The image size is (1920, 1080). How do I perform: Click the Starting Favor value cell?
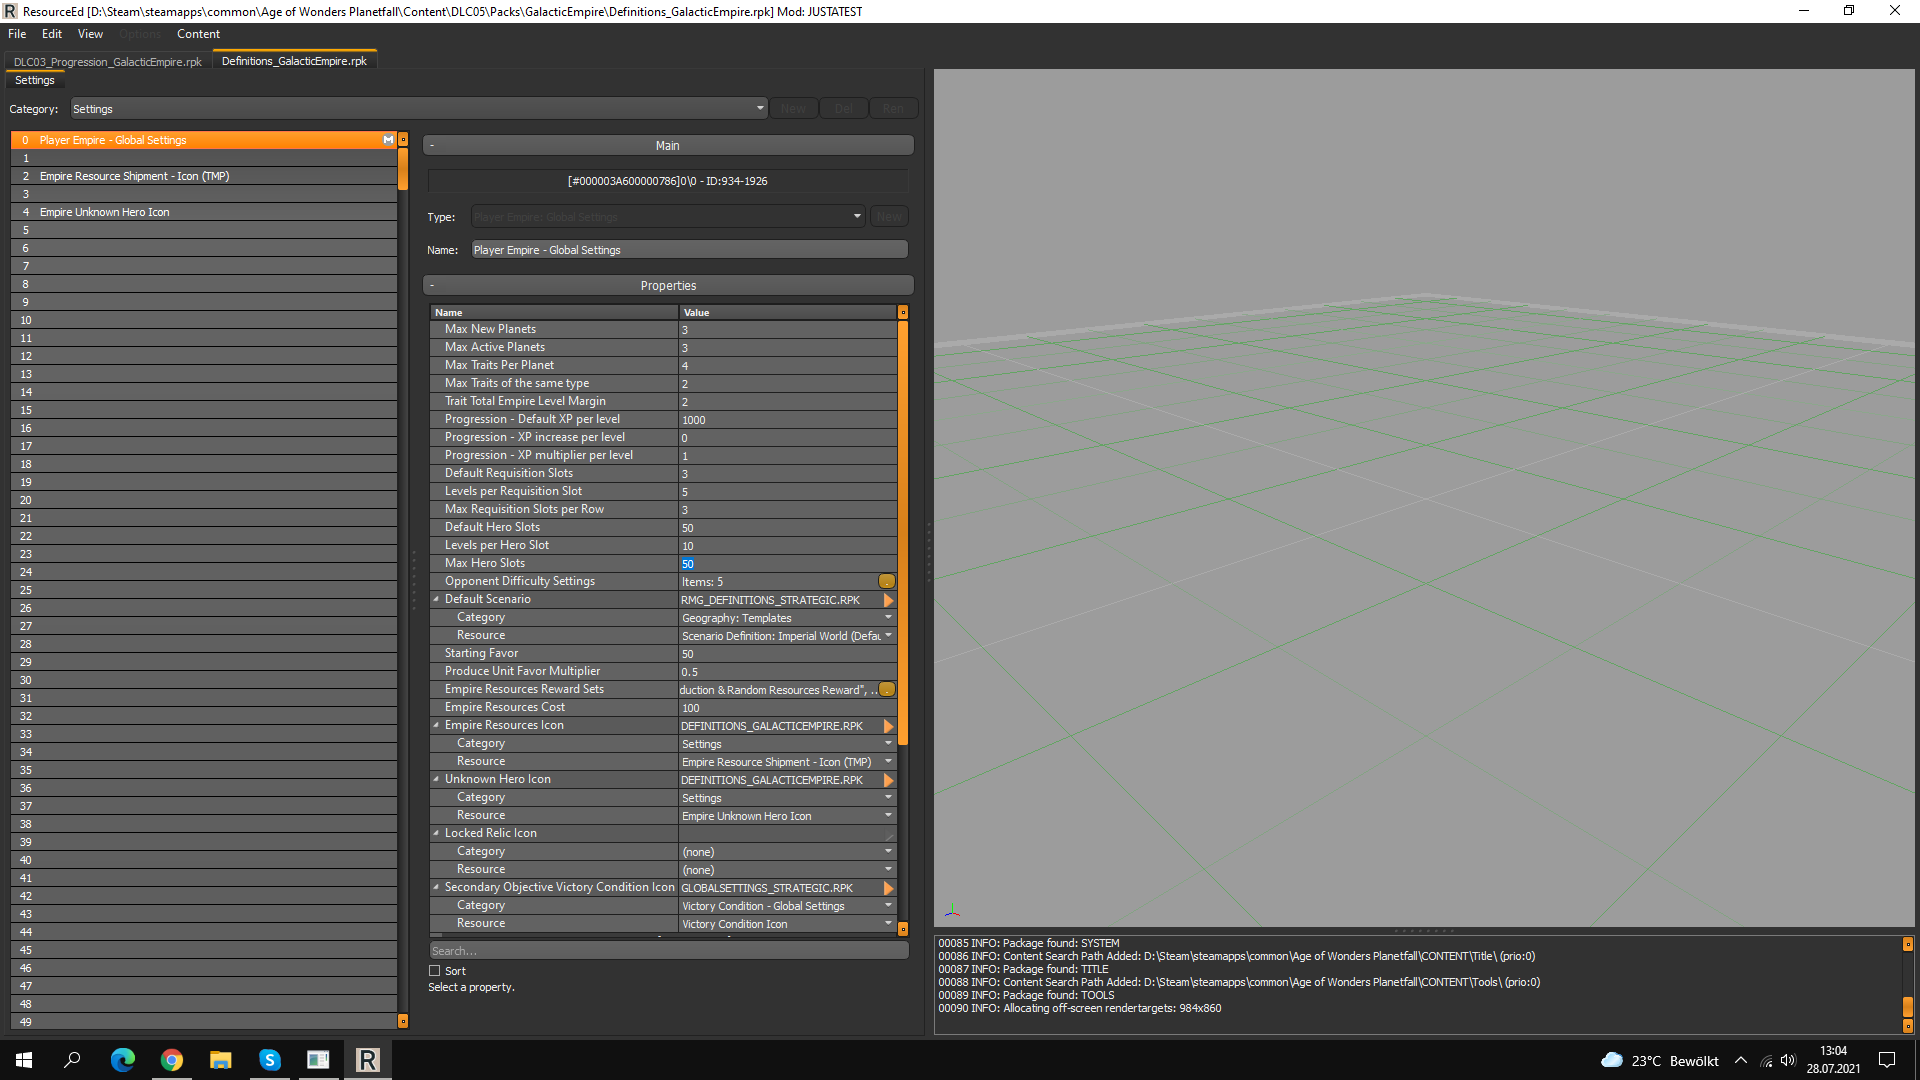pos(787,654)
